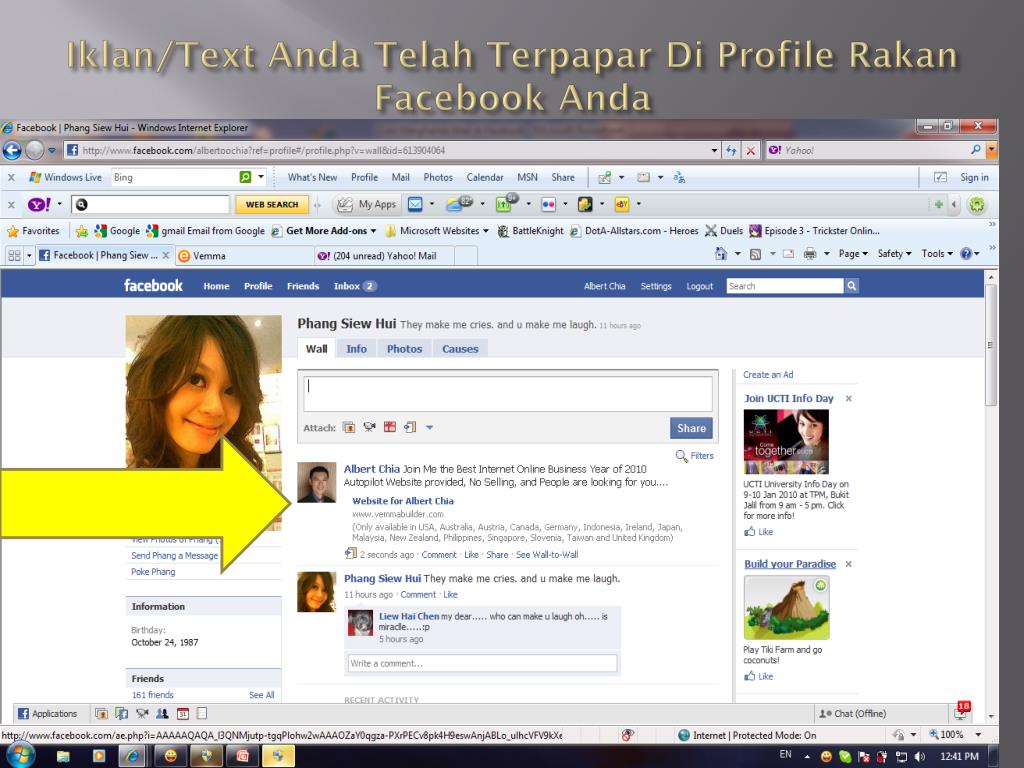Image resolution: width=1024 pixels, height=768 pixels.
Task: Click the Stop loading icon beside the address bar
Action: [751, 150]
